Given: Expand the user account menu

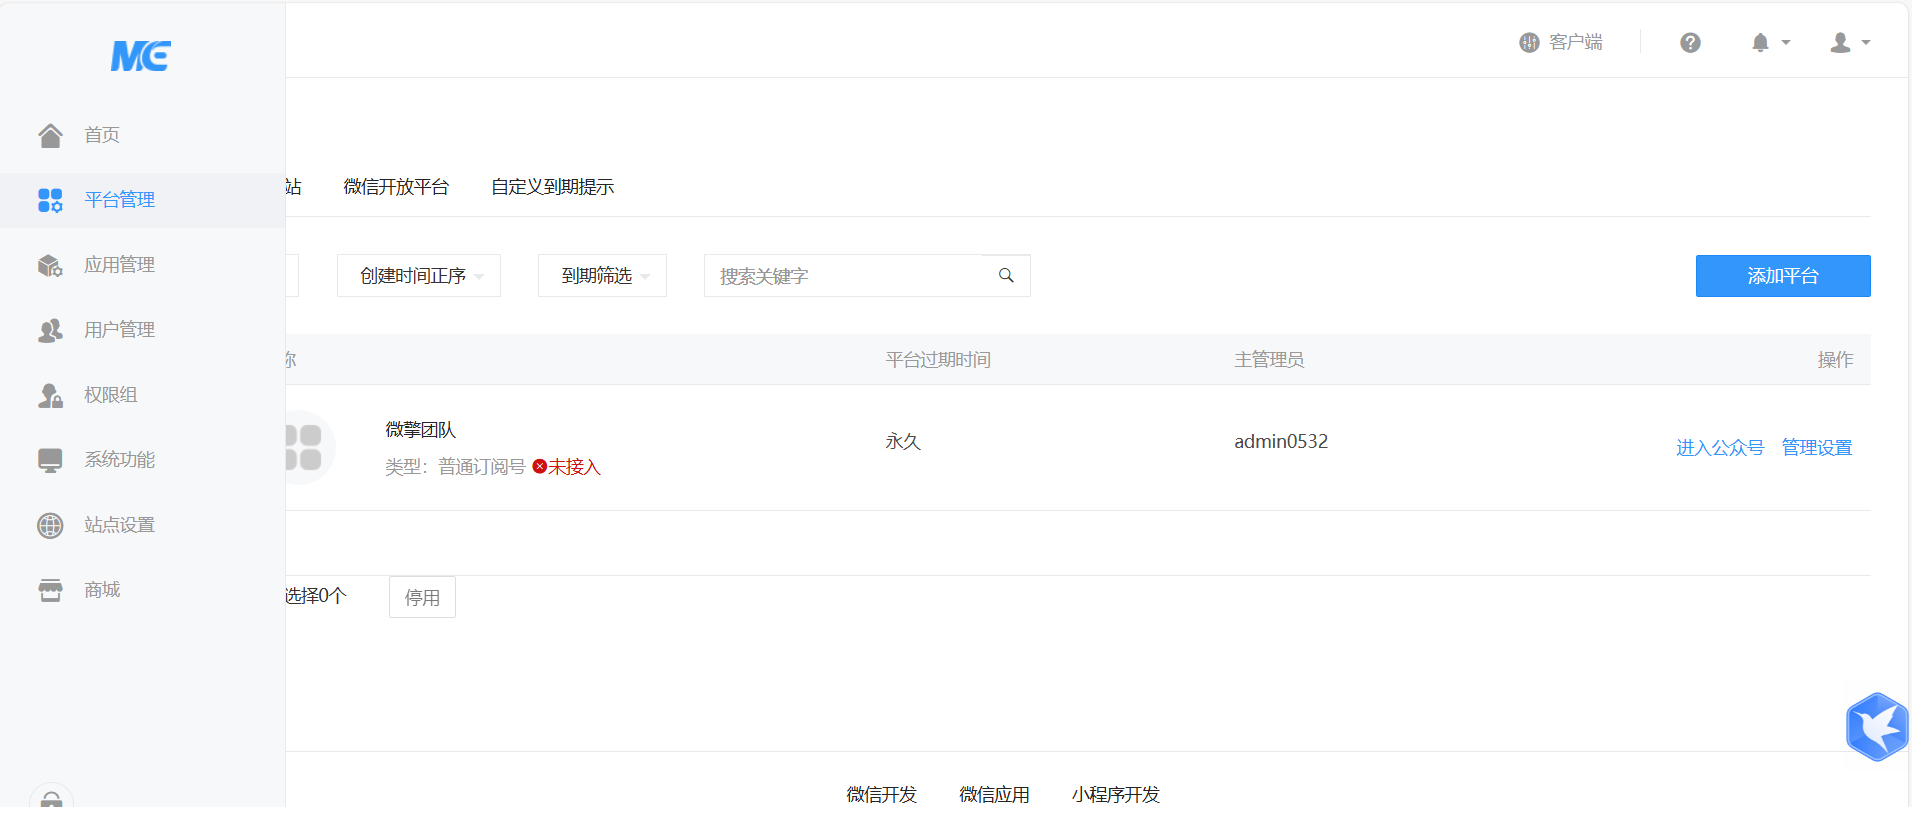Looking at the screenshot, I should (x=1849, y=43).
